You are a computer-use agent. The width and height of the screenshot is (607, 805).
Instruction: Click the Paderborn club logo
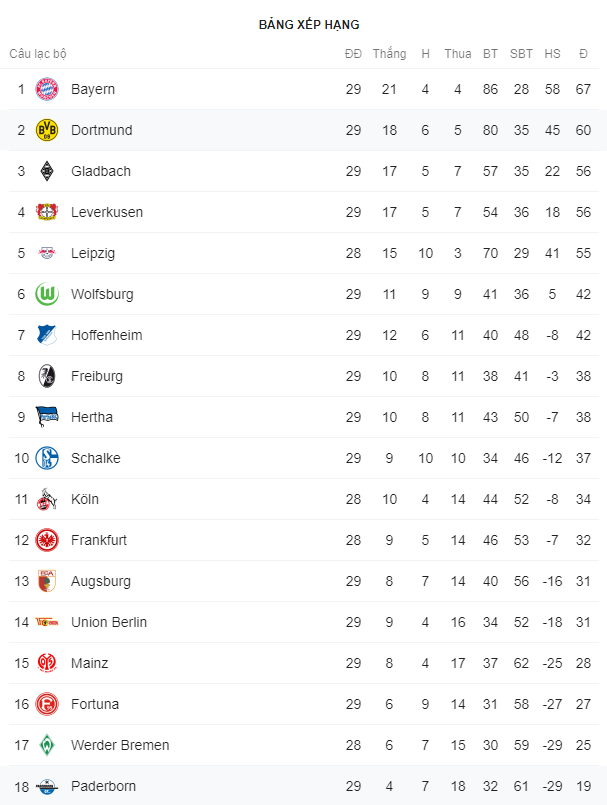pyautogui.click(x=47, y=786)
